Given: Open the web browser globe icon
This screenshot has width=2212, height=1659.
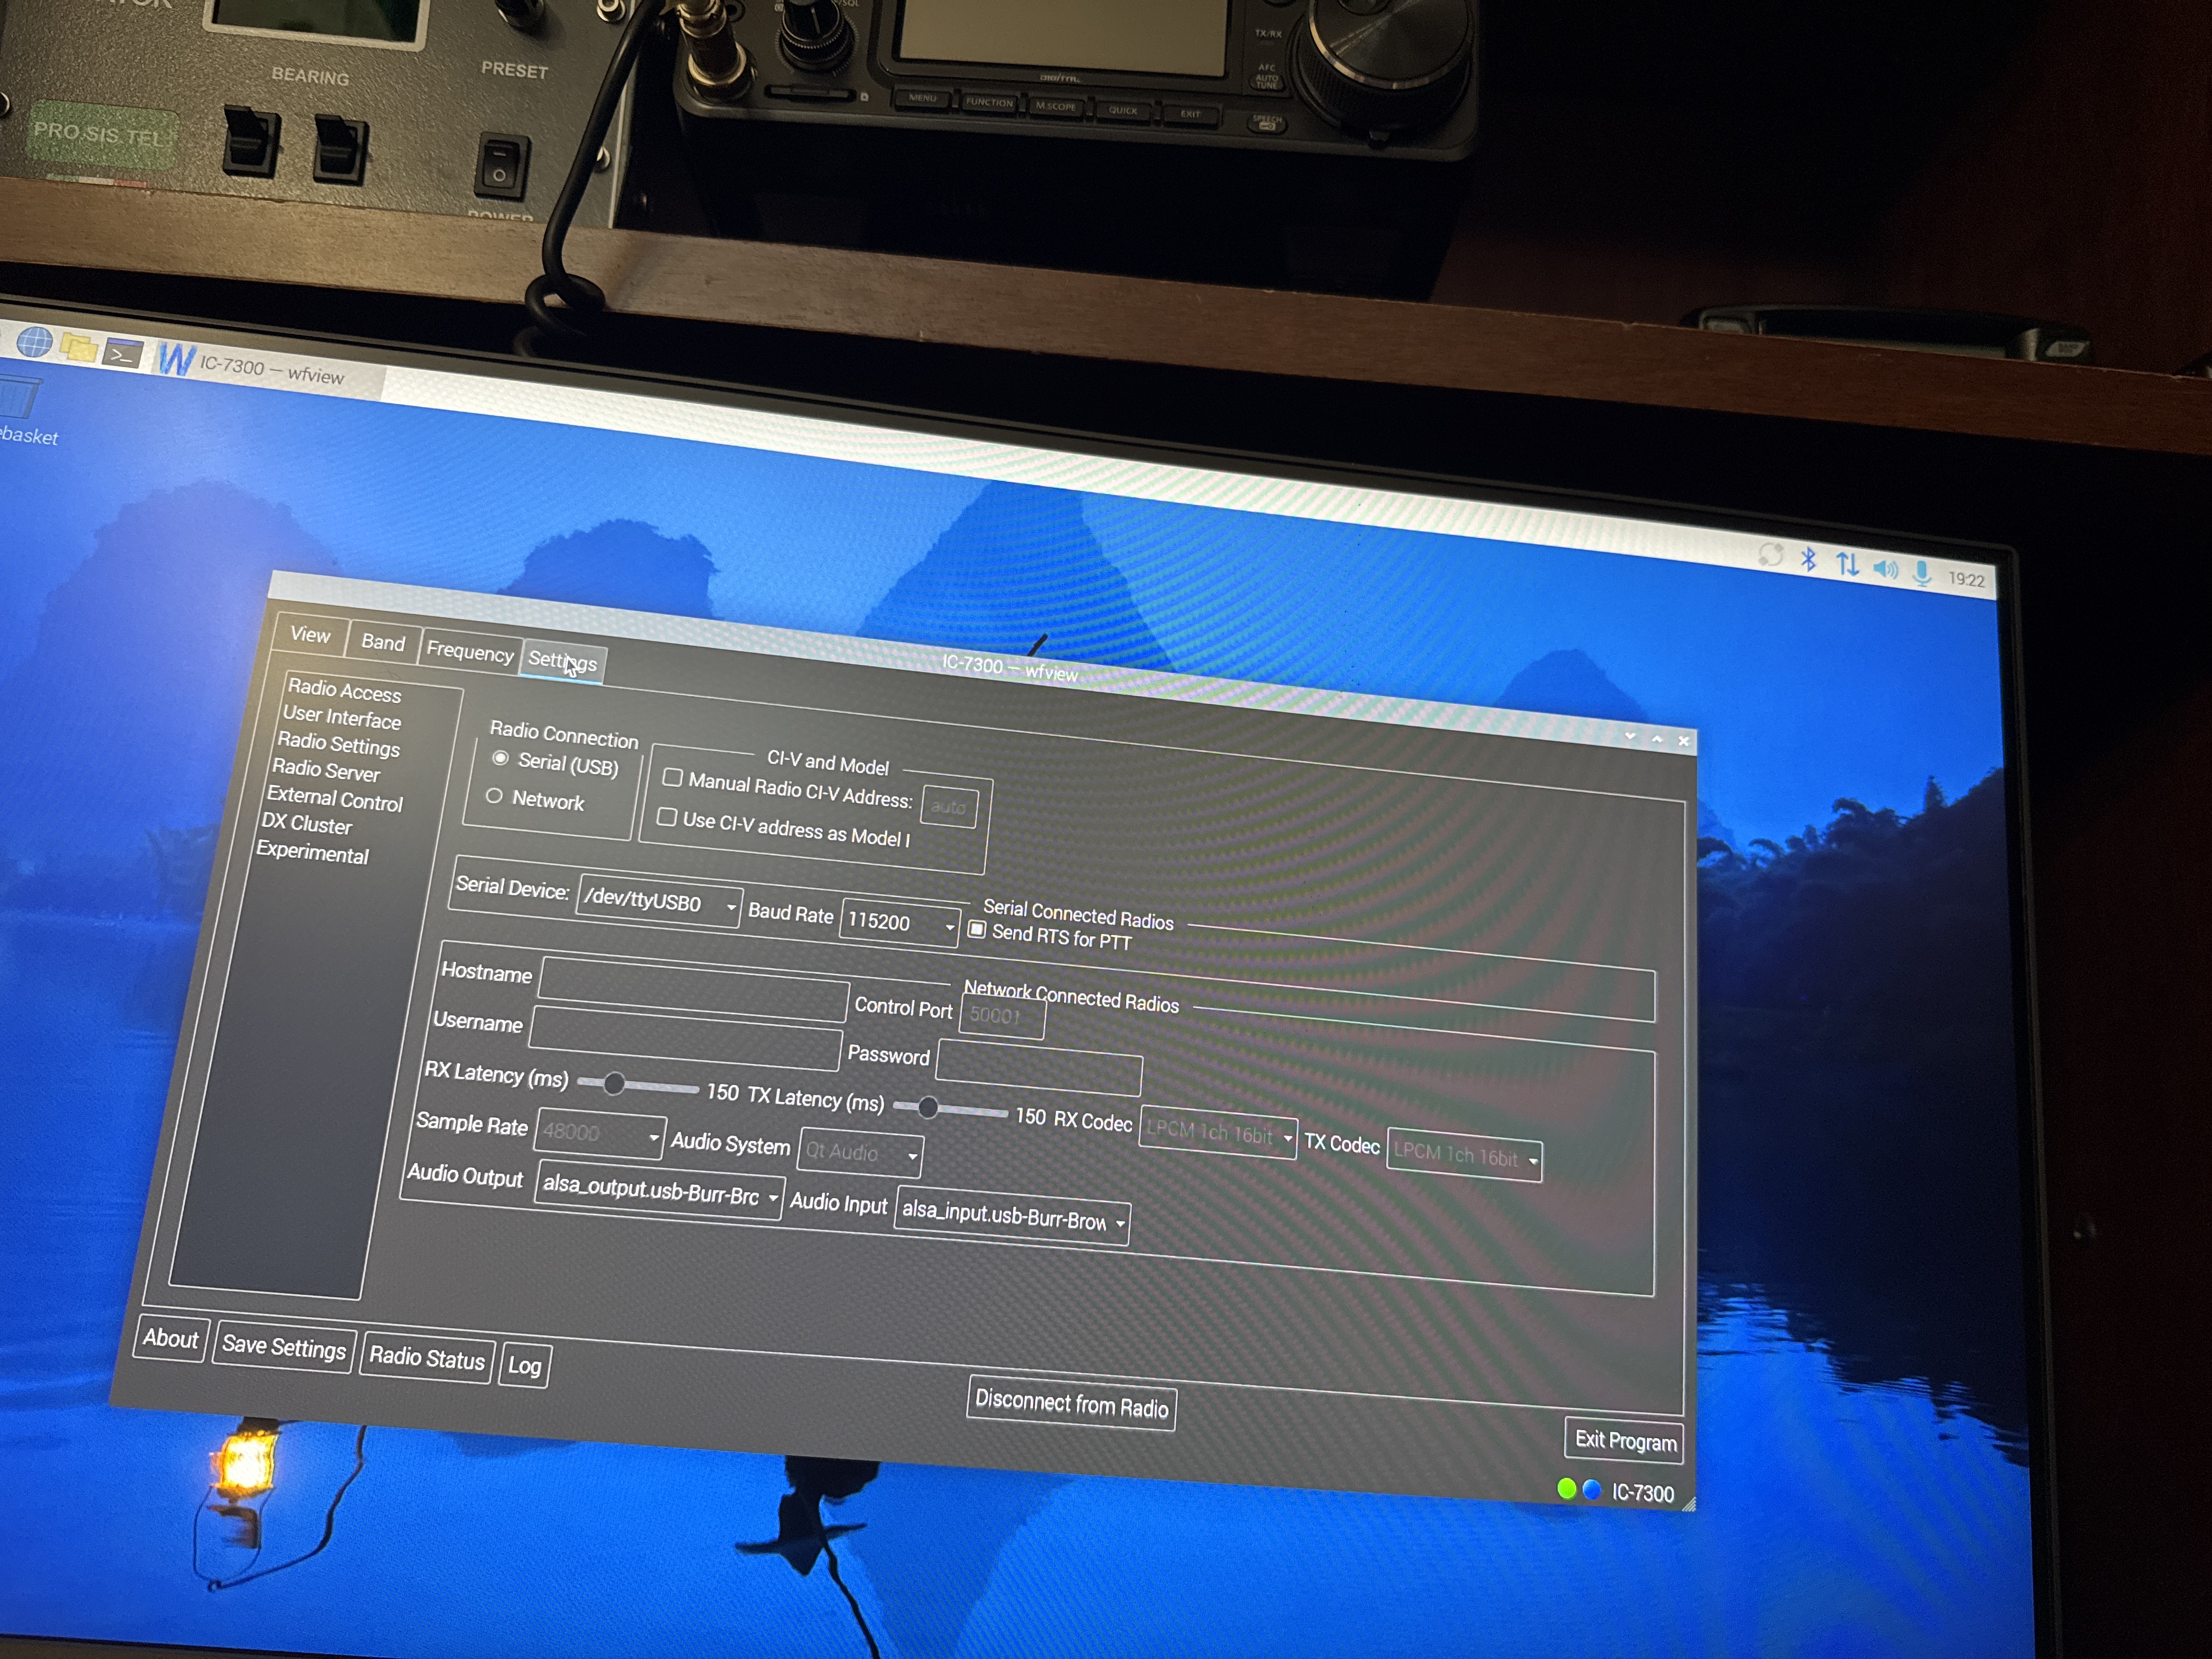Looking at the screenshot, I should point(34,341).
